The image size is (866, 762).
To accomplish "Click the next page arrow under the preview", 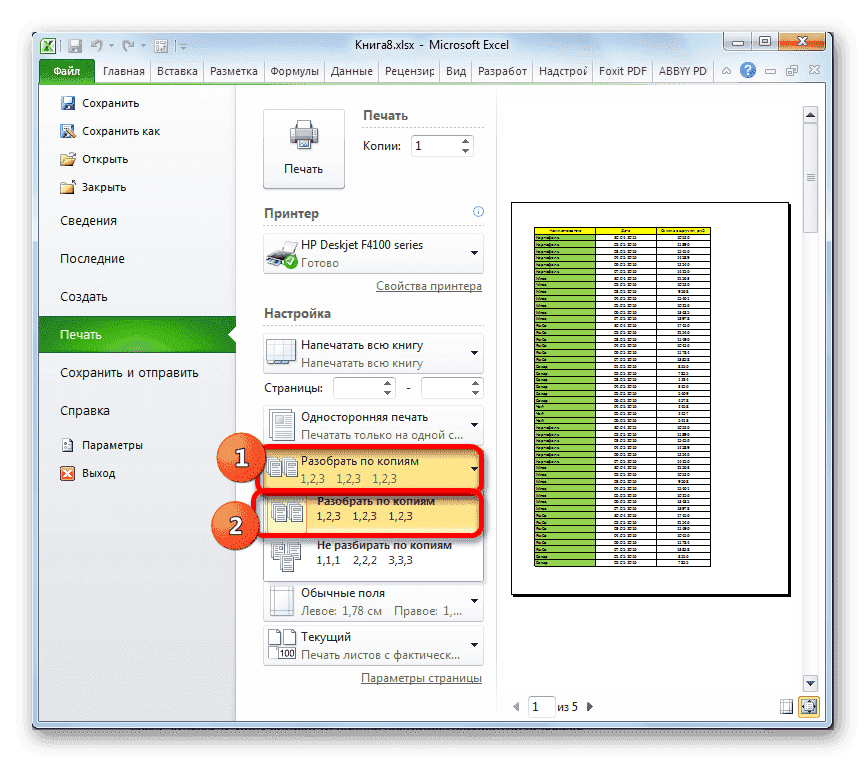I will pyautogui.click(x=591, y=706).
